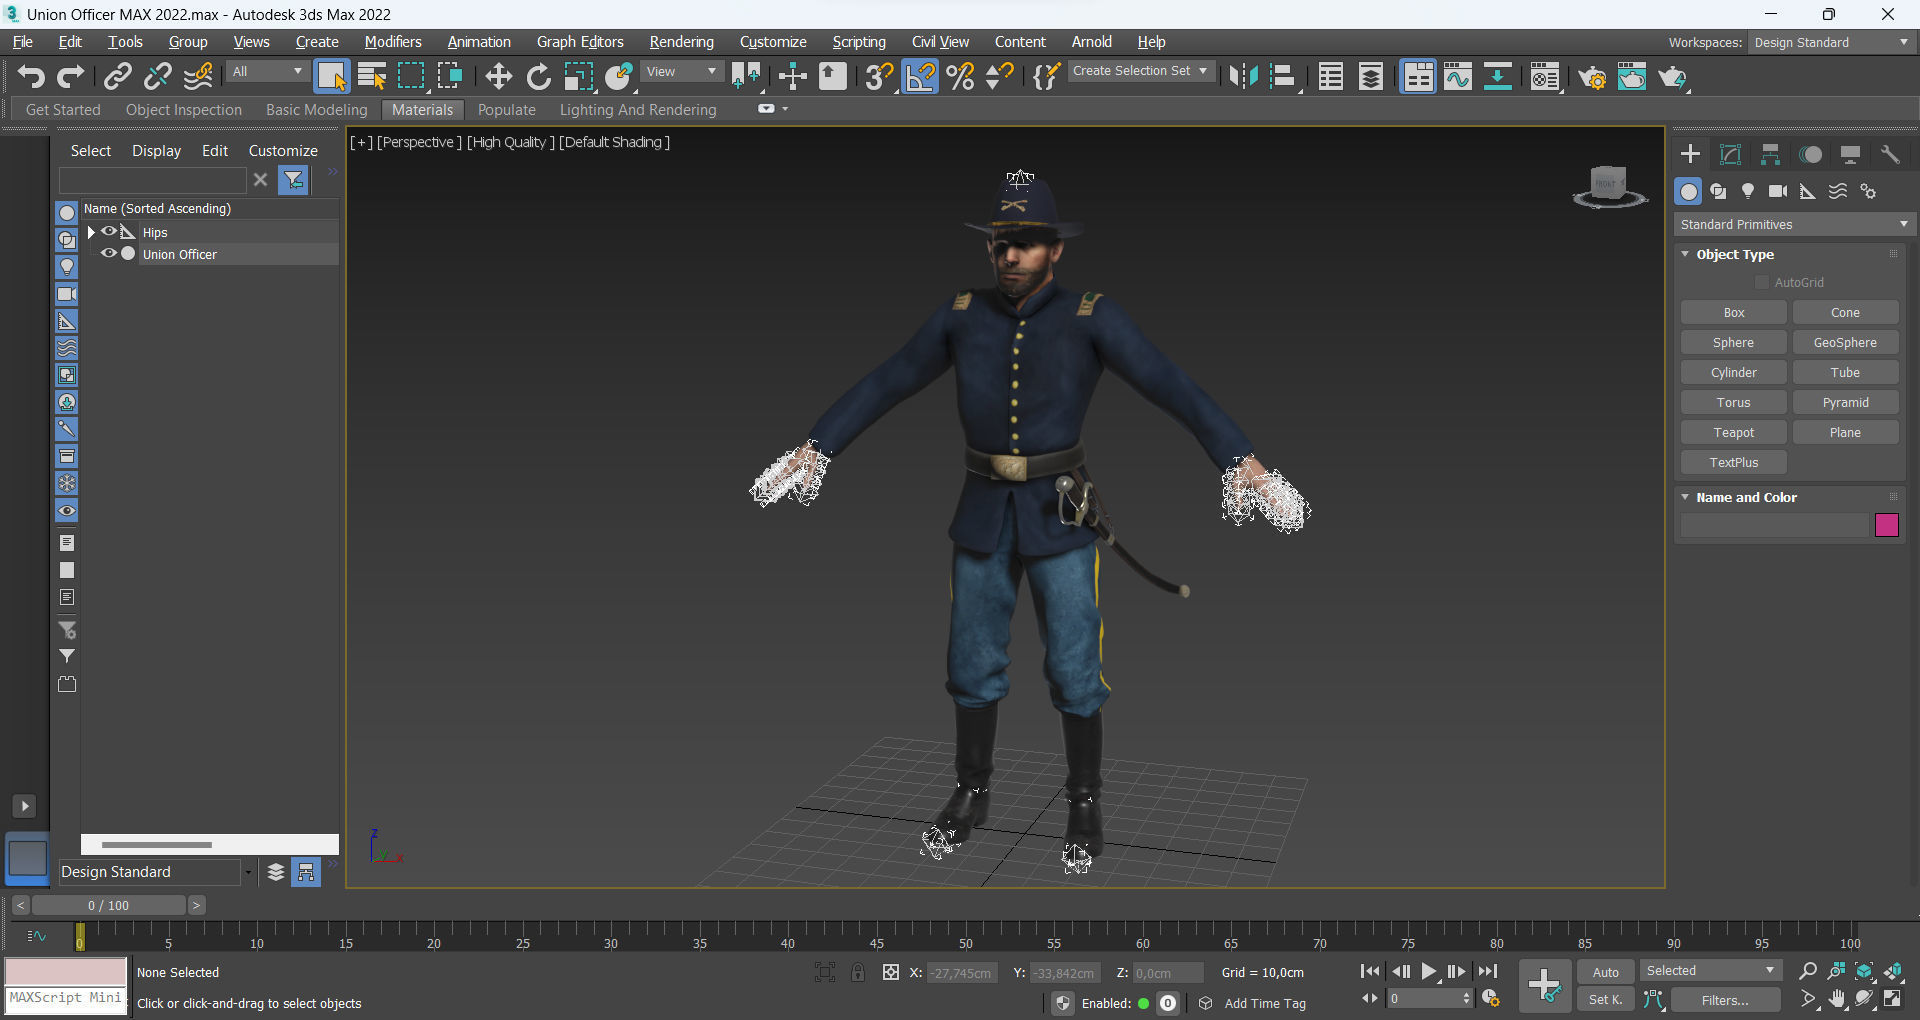Open the Arnold menu

point(1091,42)
